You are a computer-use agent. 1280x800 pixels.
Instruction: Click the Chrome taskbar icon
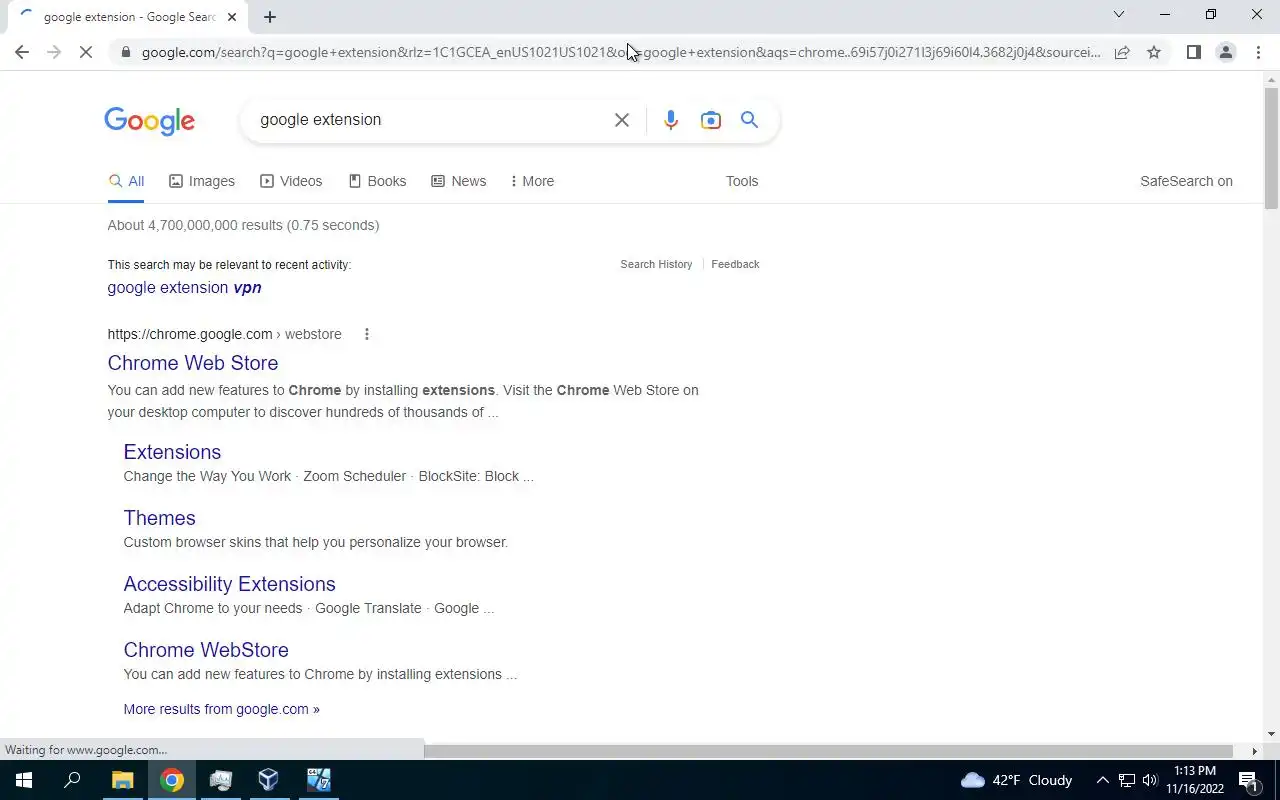172,780
